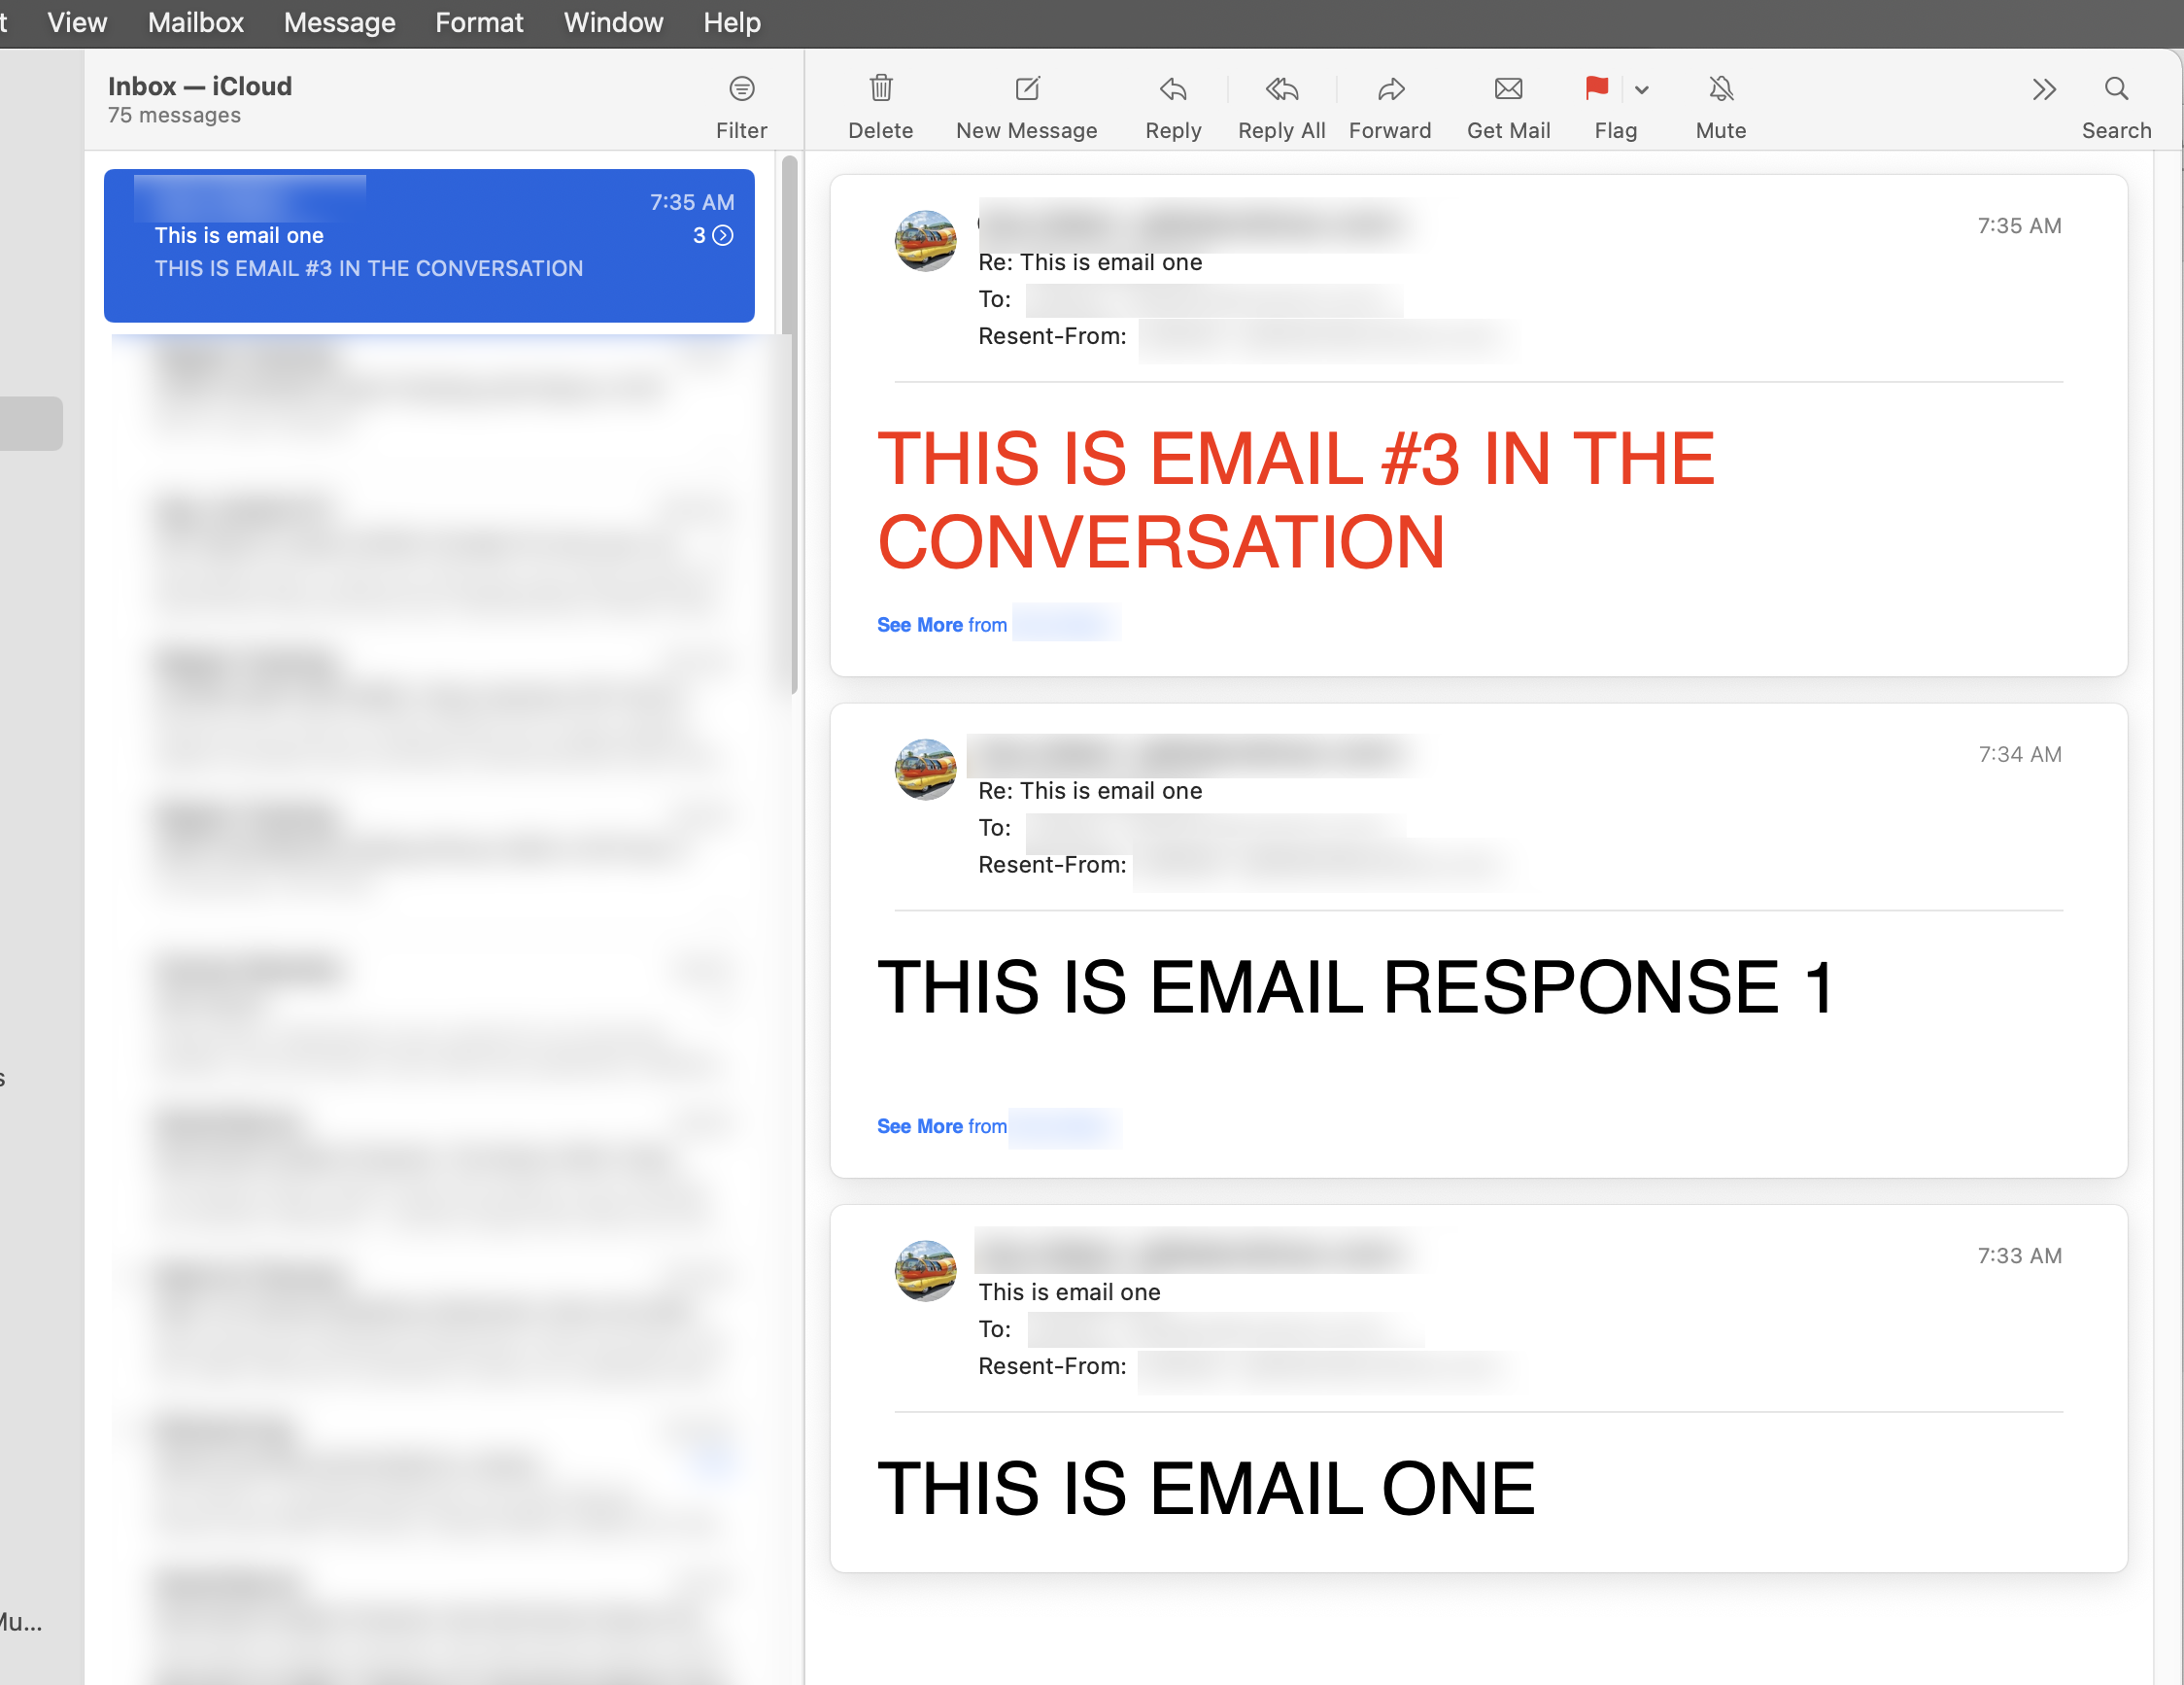The width and height of the screenshot is (2184, 1685).
Task: Open the Flag color dropdown arrow
Action: click(1642, 90)
